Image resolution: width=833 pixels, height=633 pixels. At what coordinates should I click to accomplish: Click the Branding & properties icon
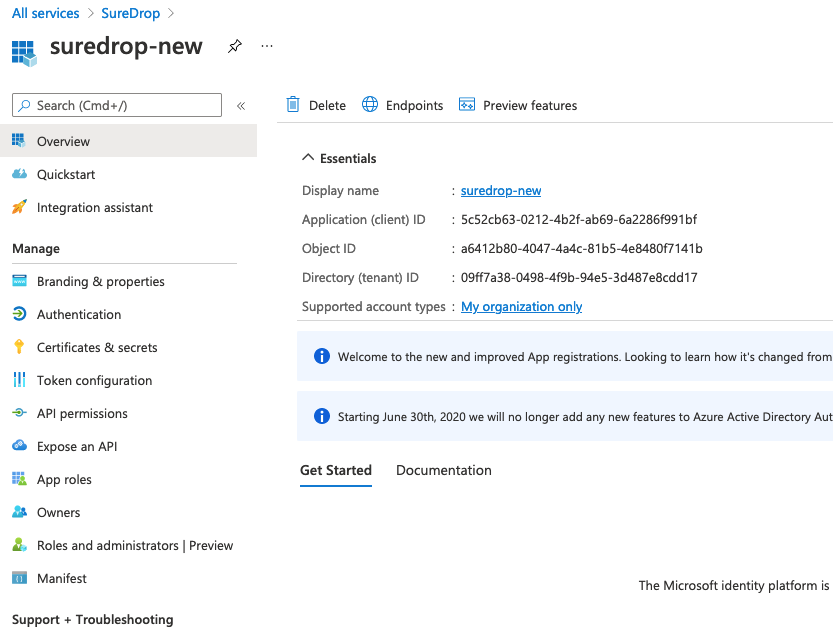coord(19,280)
